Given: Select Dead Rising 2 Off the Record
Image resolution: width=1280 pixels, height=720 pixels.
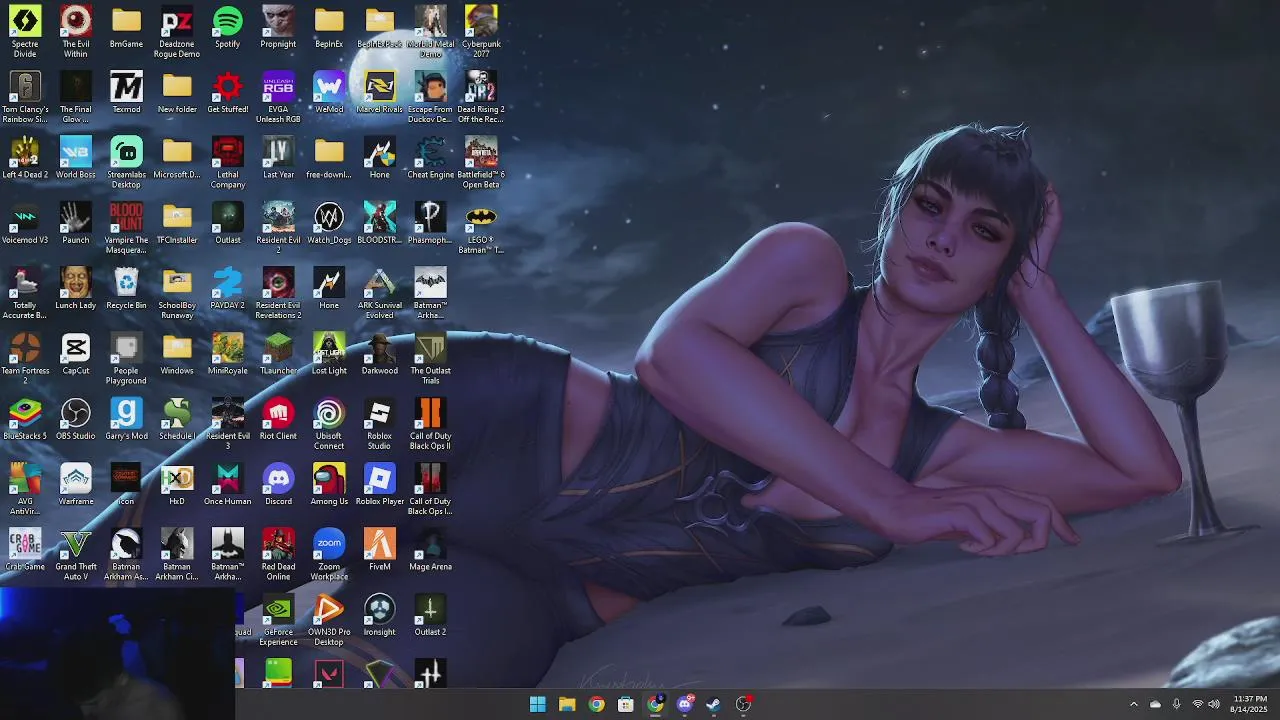Looking at the screenshot, I should tap(481, 97).
